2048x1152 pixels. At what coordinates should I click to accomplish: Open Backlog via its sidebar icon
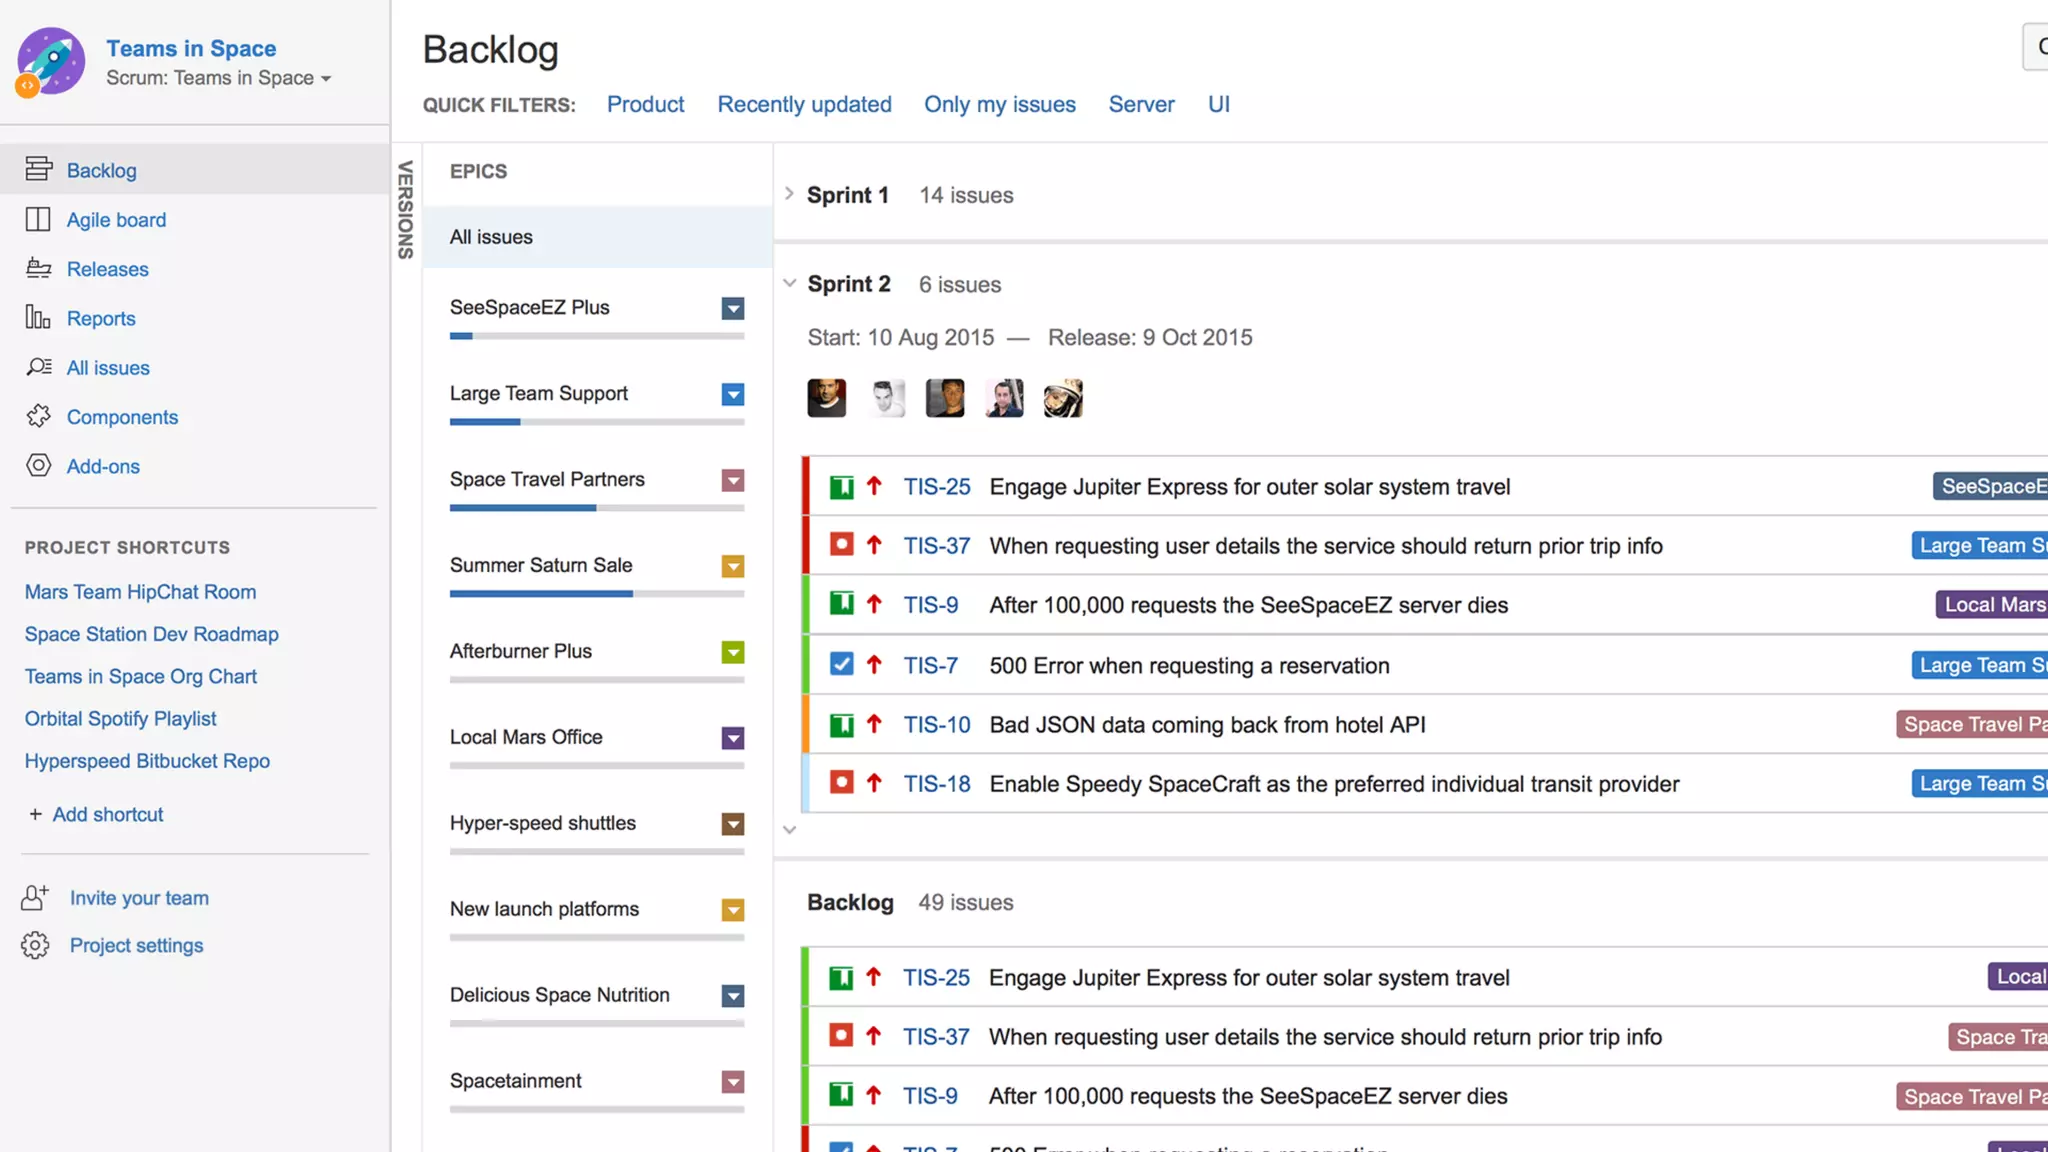38,169
